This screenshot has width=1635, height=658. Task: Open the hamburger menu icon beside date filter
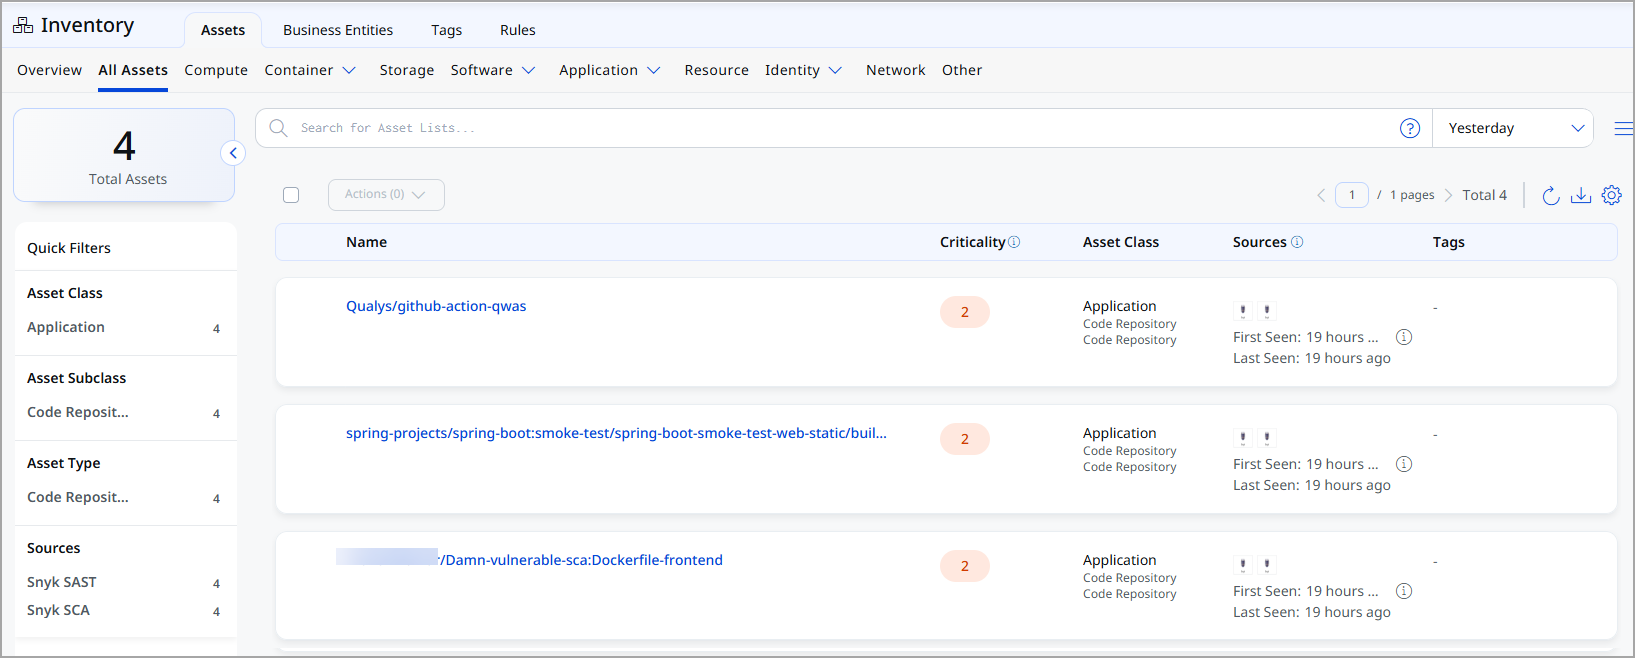coord(1623,128)
